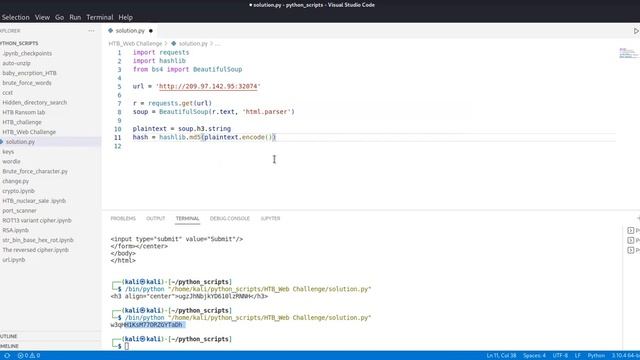Expand the keys folder

8,151
